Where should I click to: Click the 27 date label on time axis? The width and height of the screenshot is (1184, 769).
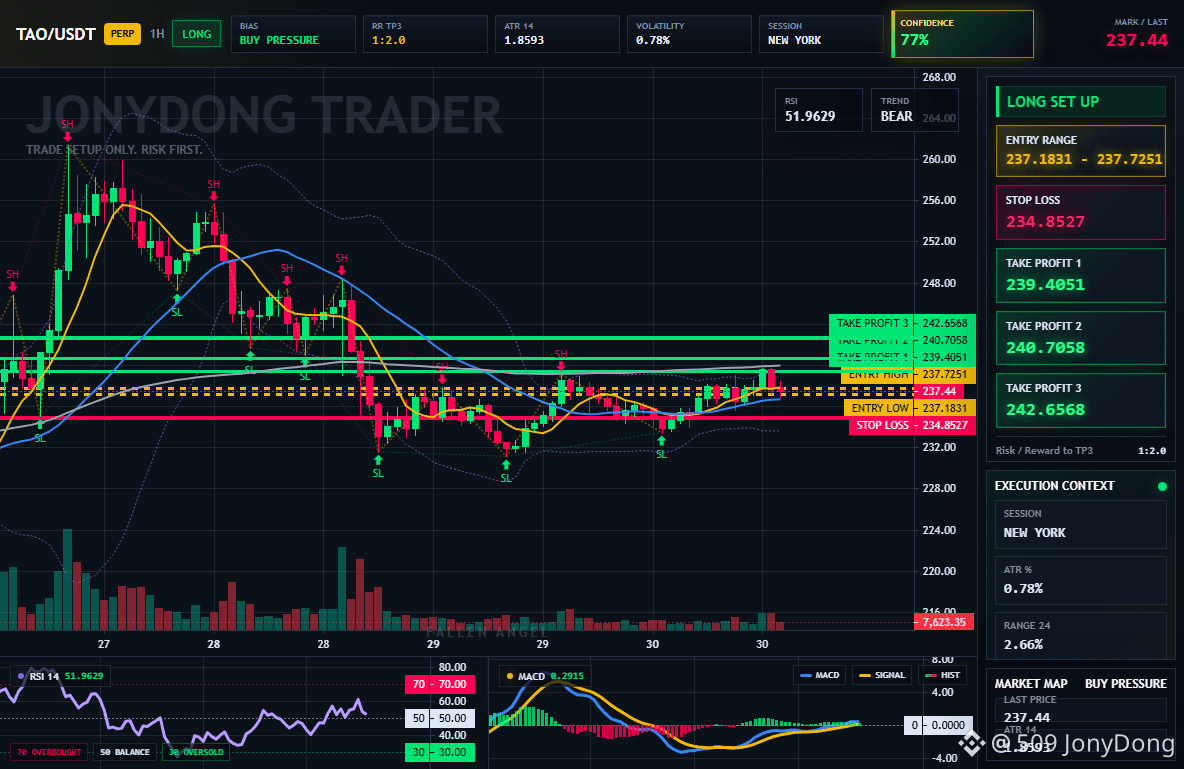(103, 644)
